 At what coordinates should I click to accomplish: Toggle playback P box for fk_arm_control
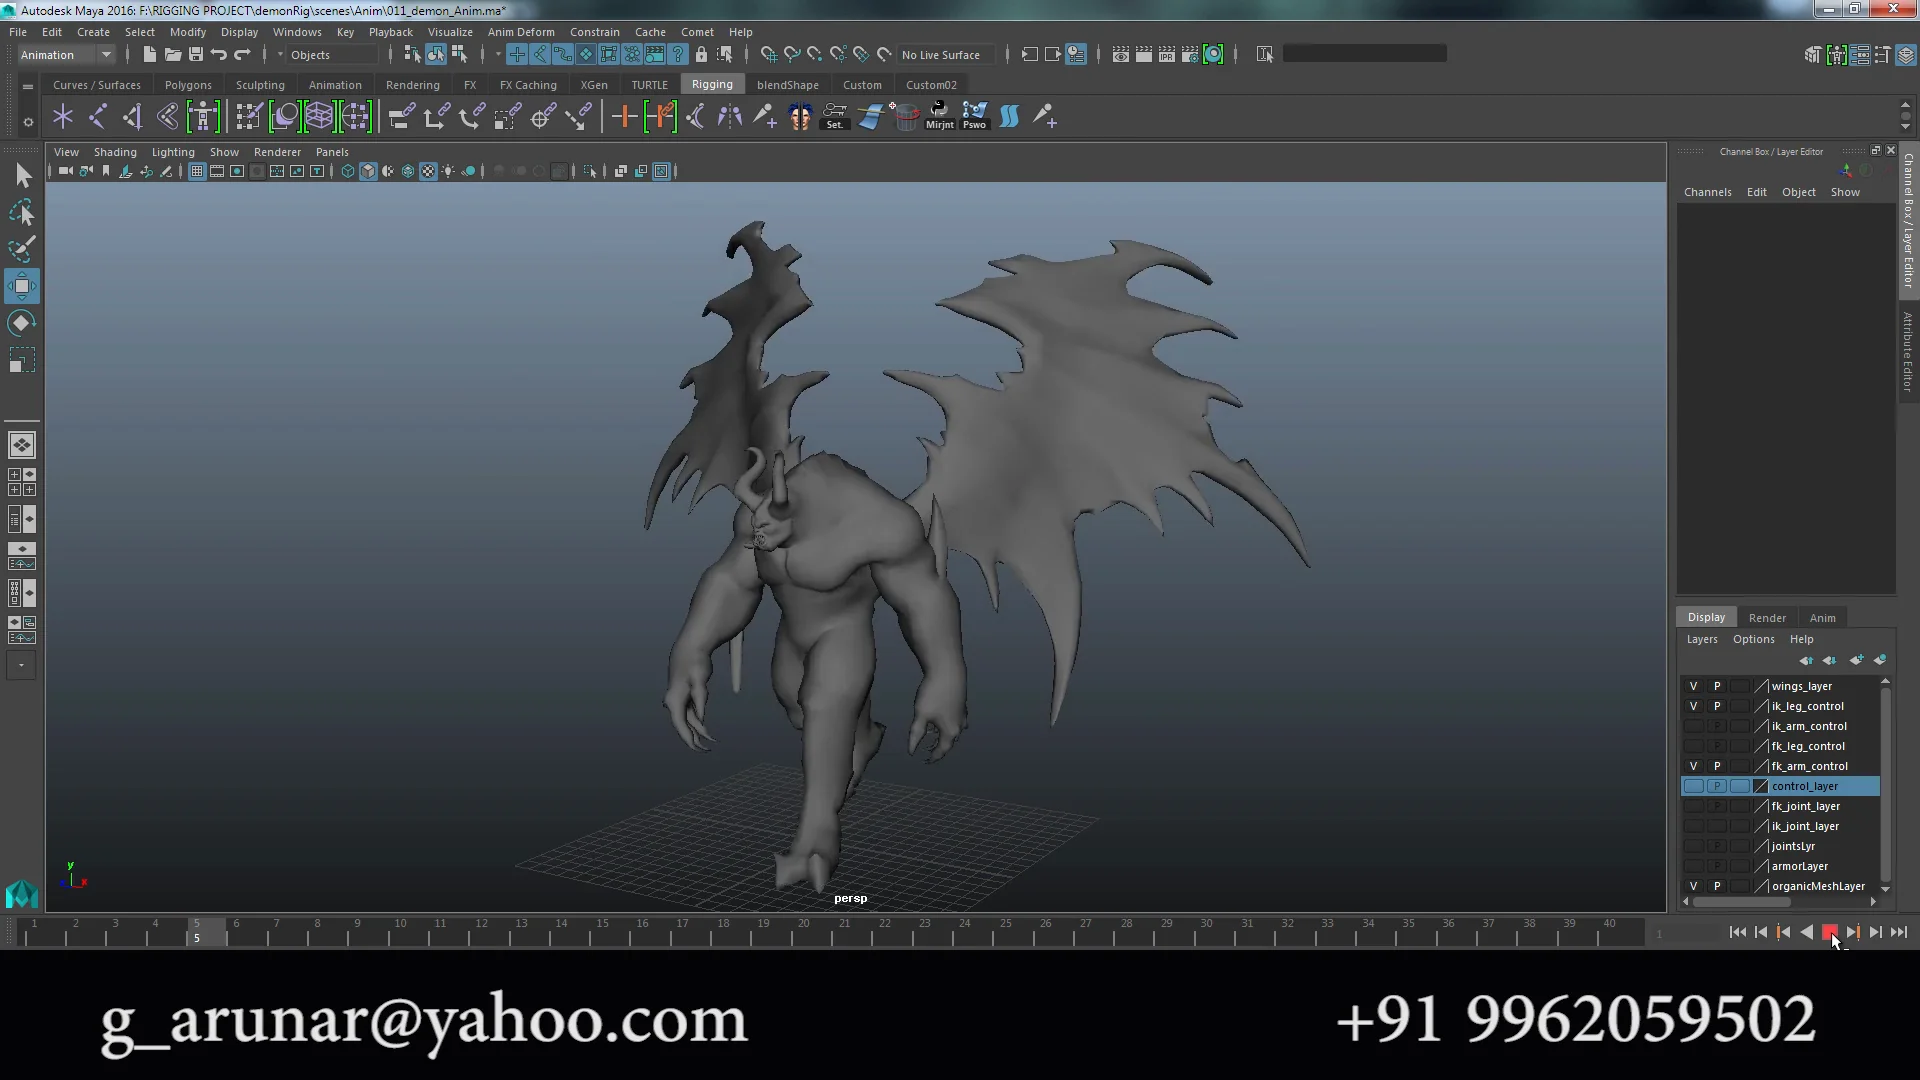[1717, 766]
